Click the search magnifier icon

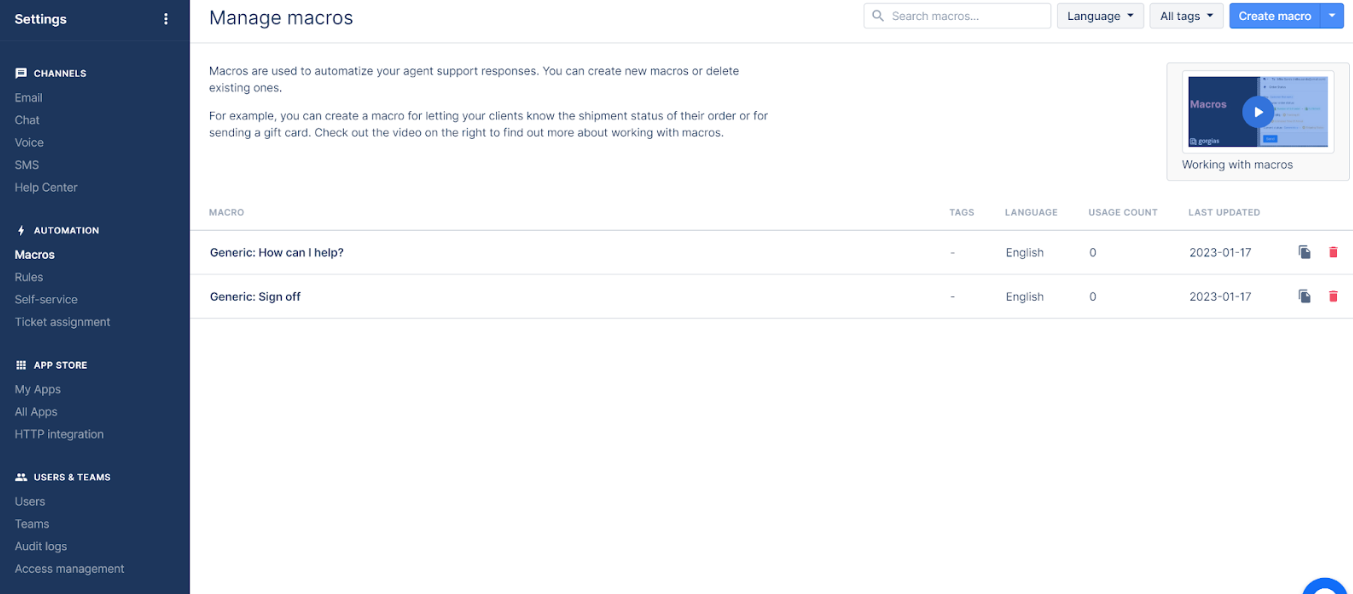pyautogui.click(x=878, y=16)
